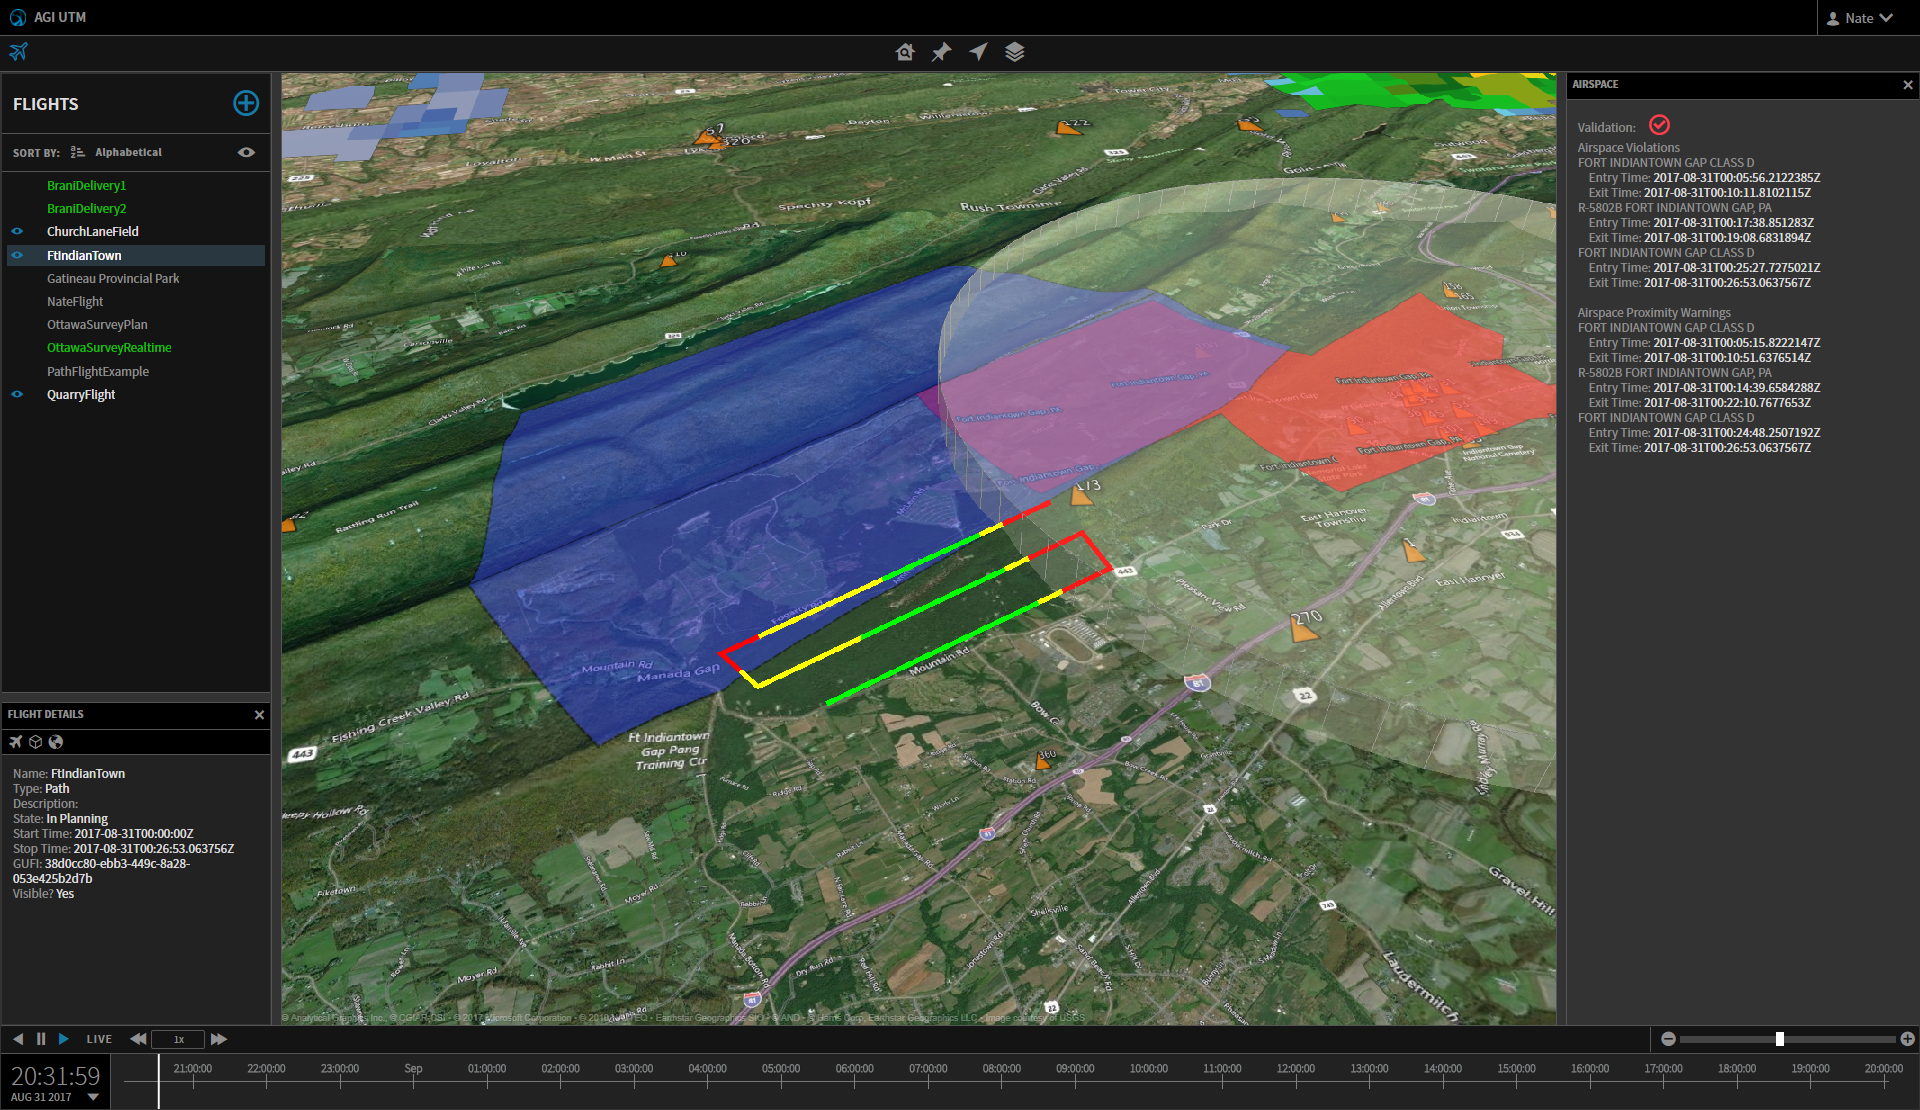1920x1110 pixels.
Task: Click the white current-time cursor on timeline
Action: pyautogui.click(x=158, y=1081)
